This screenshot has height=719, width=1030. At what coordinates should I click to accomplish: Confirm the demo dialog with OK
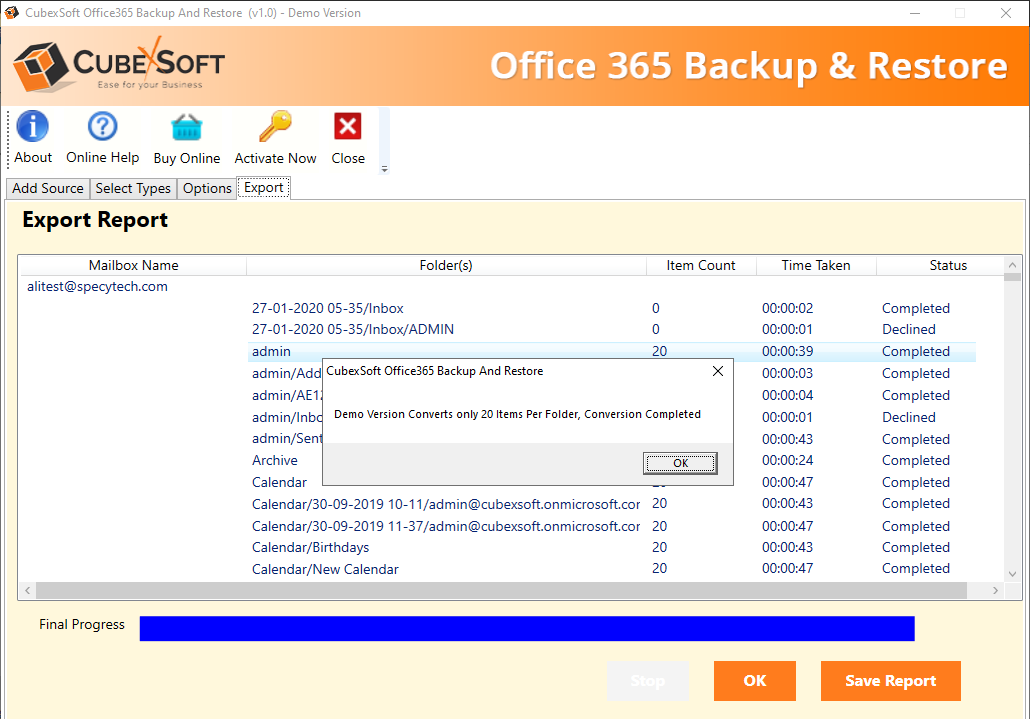pos(680,463)
